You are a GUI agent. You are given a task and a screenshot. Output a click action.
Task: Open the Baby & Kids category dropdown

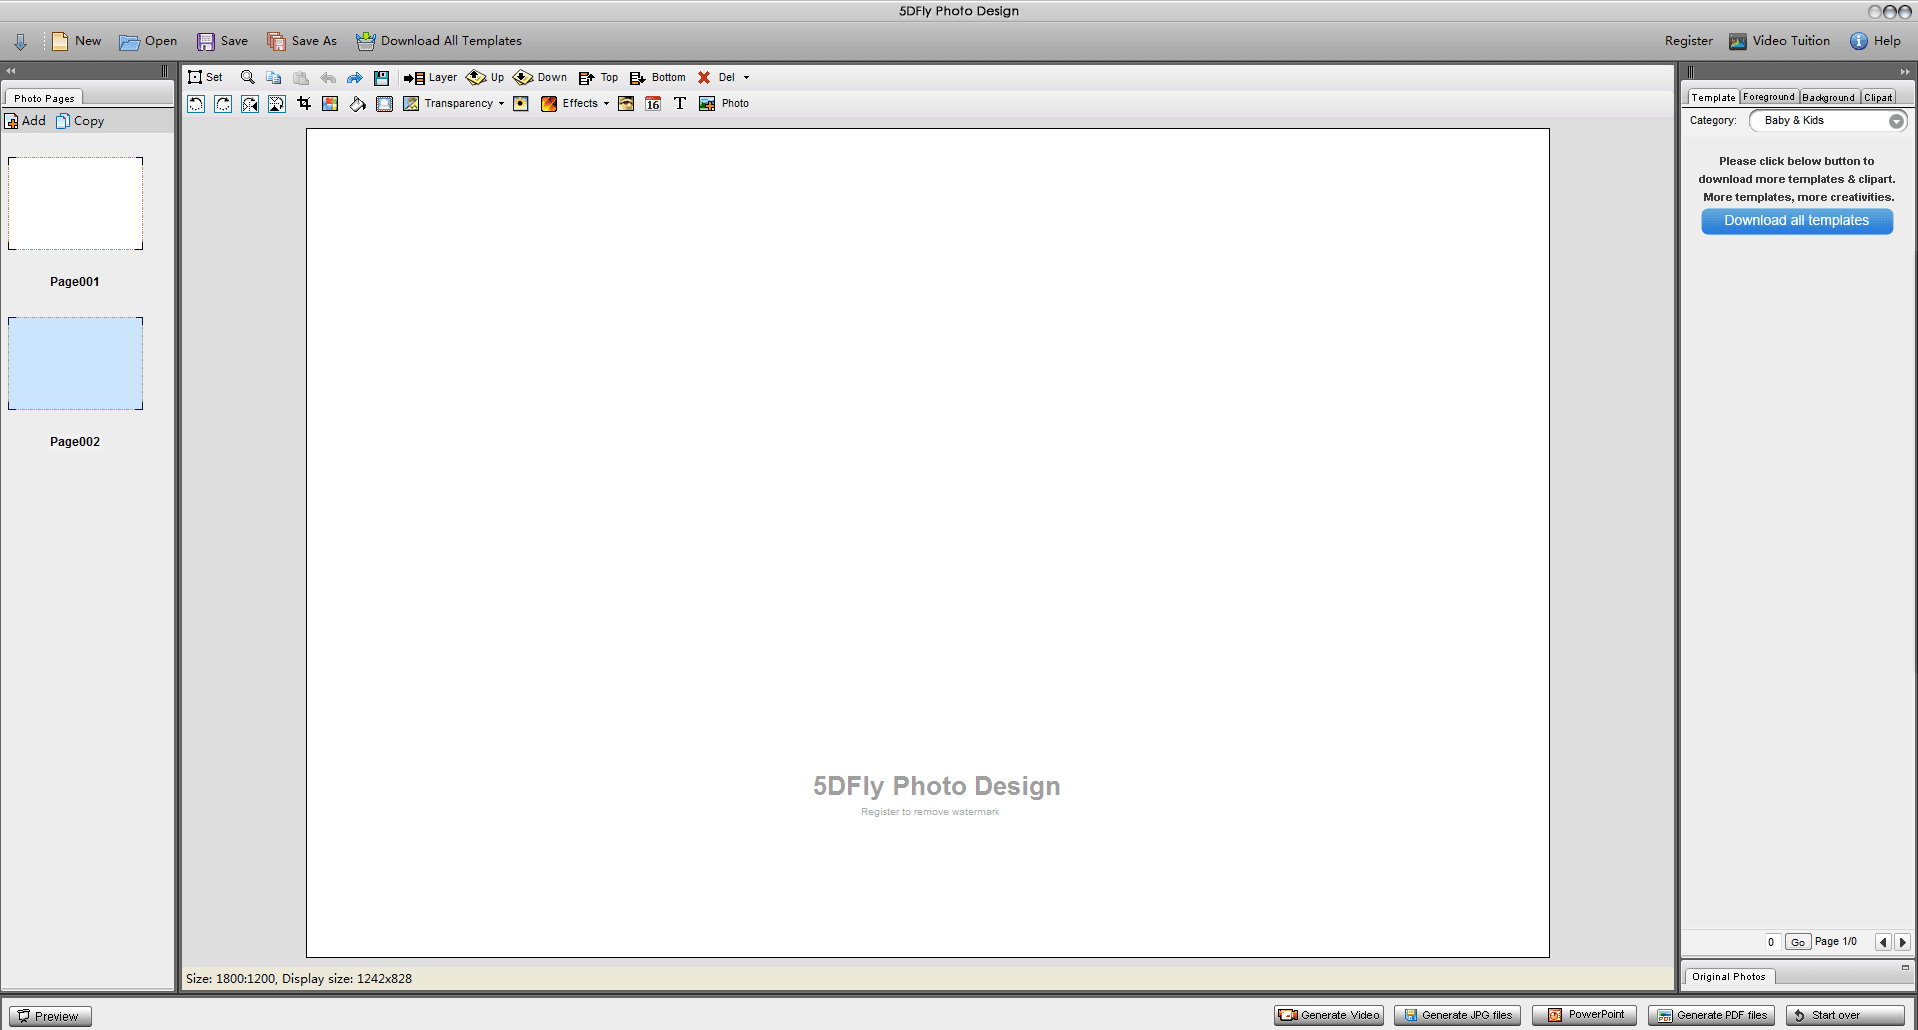(x=1898, y=120)
